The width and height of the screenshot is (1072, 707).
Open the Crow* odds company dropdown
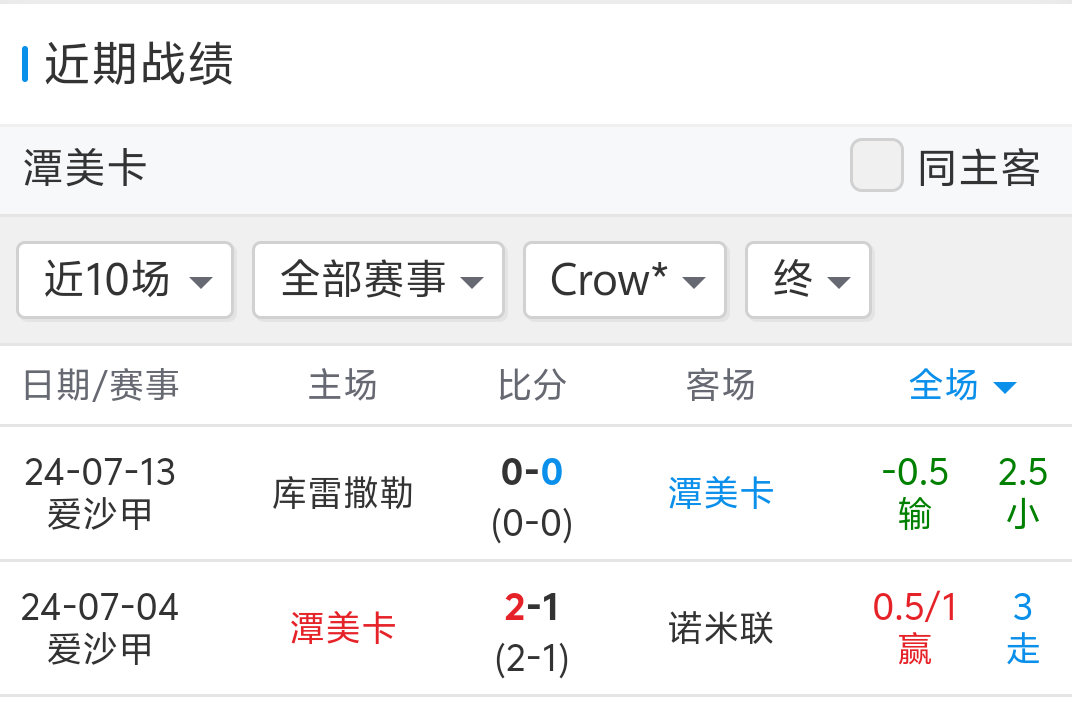tap(625, 280)
